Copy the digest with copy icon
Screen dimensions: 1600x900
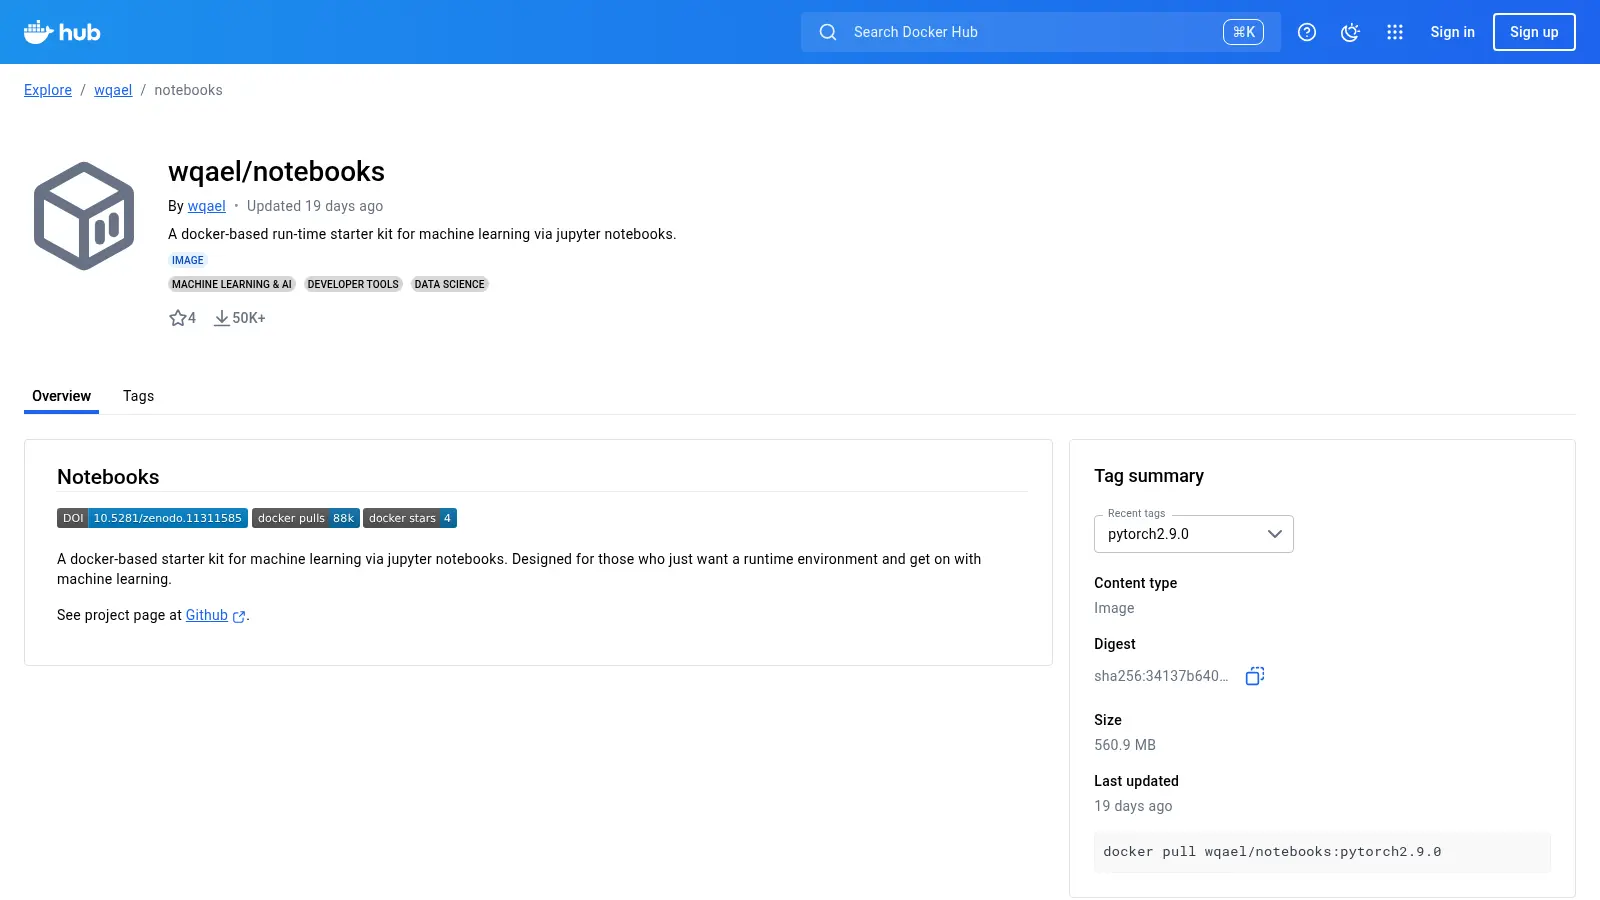coord(1255,676)
